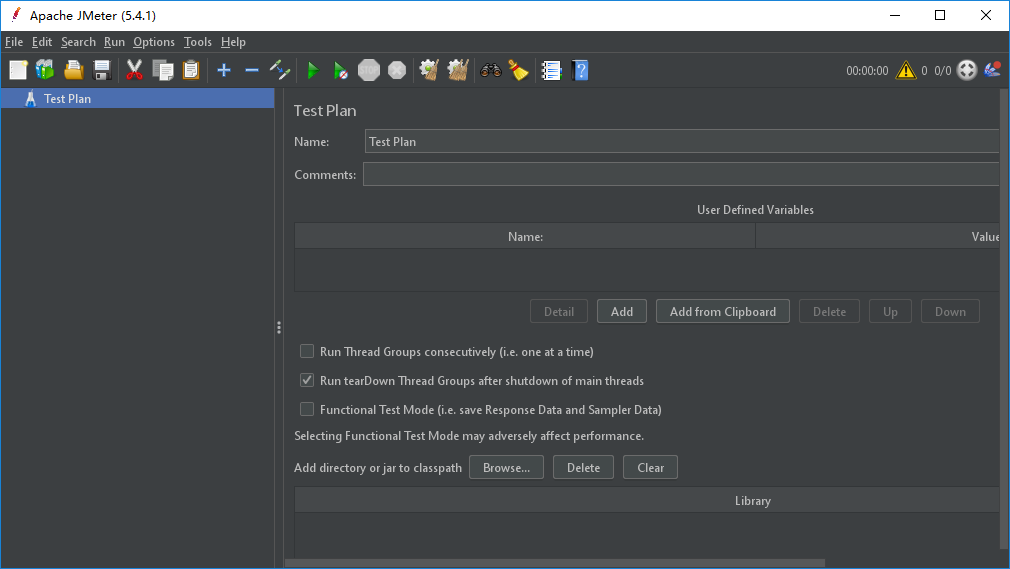Clear results with single broom-gear icon
1010x569 pixels.
pos(429,70)
